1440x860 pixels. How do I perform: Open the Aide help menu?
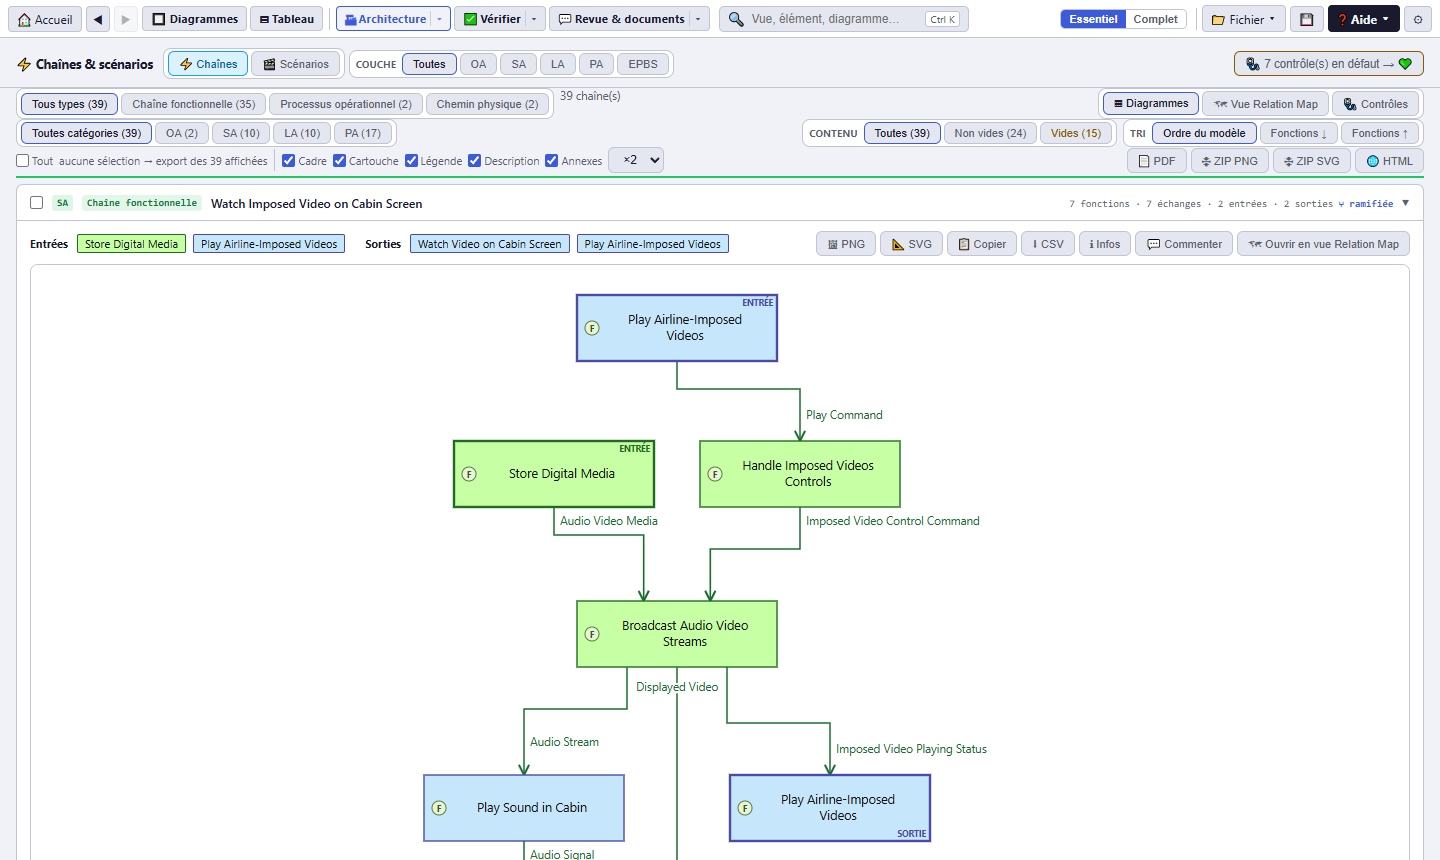(x=1363, y=19)
